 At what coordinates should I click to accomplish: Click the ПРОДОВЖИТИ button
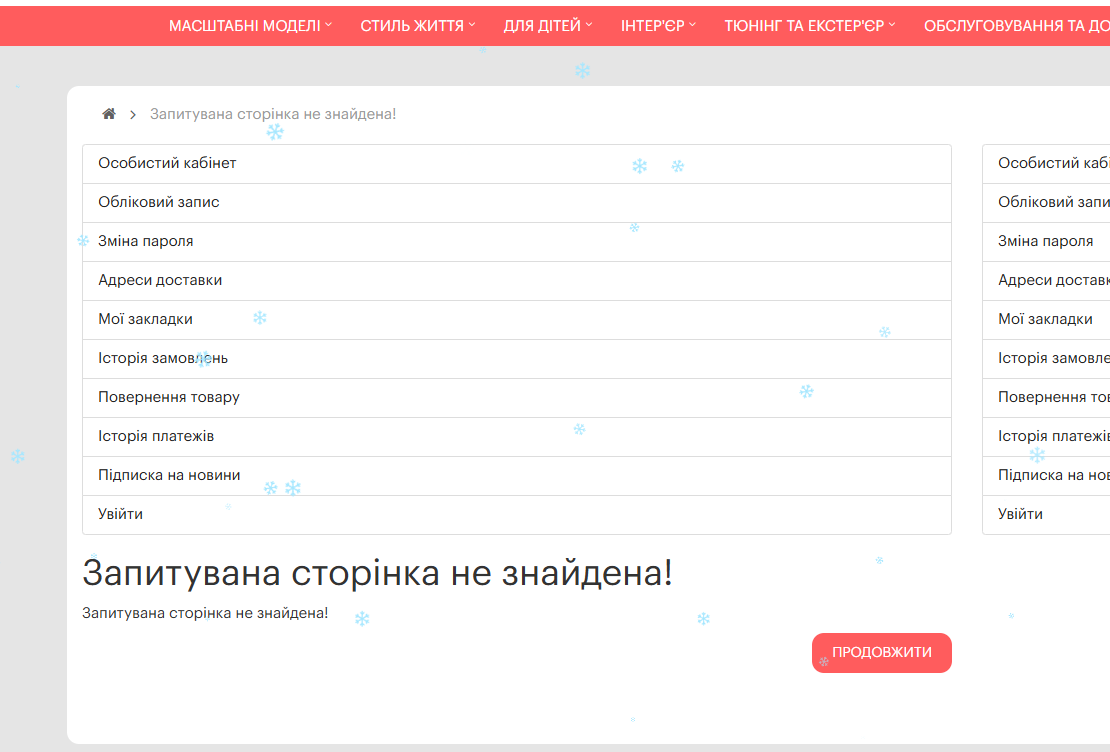point(881,653)
